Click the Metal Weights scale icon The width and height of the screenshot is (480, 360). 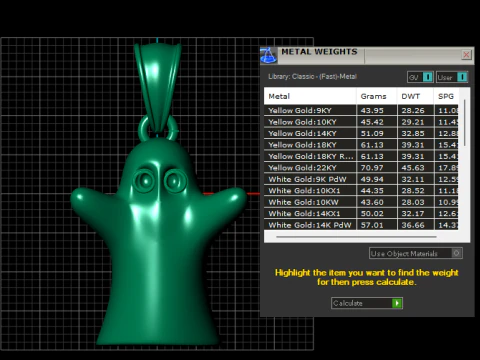click(268, 55)
